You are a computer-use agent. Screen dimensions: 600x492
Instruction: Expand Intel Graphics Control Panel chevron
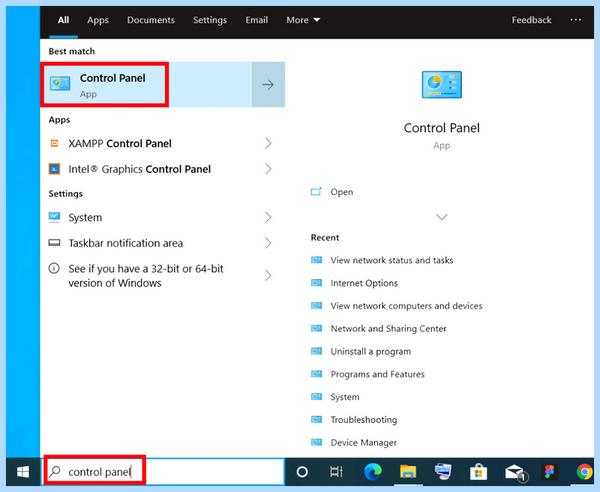[268, 169]
